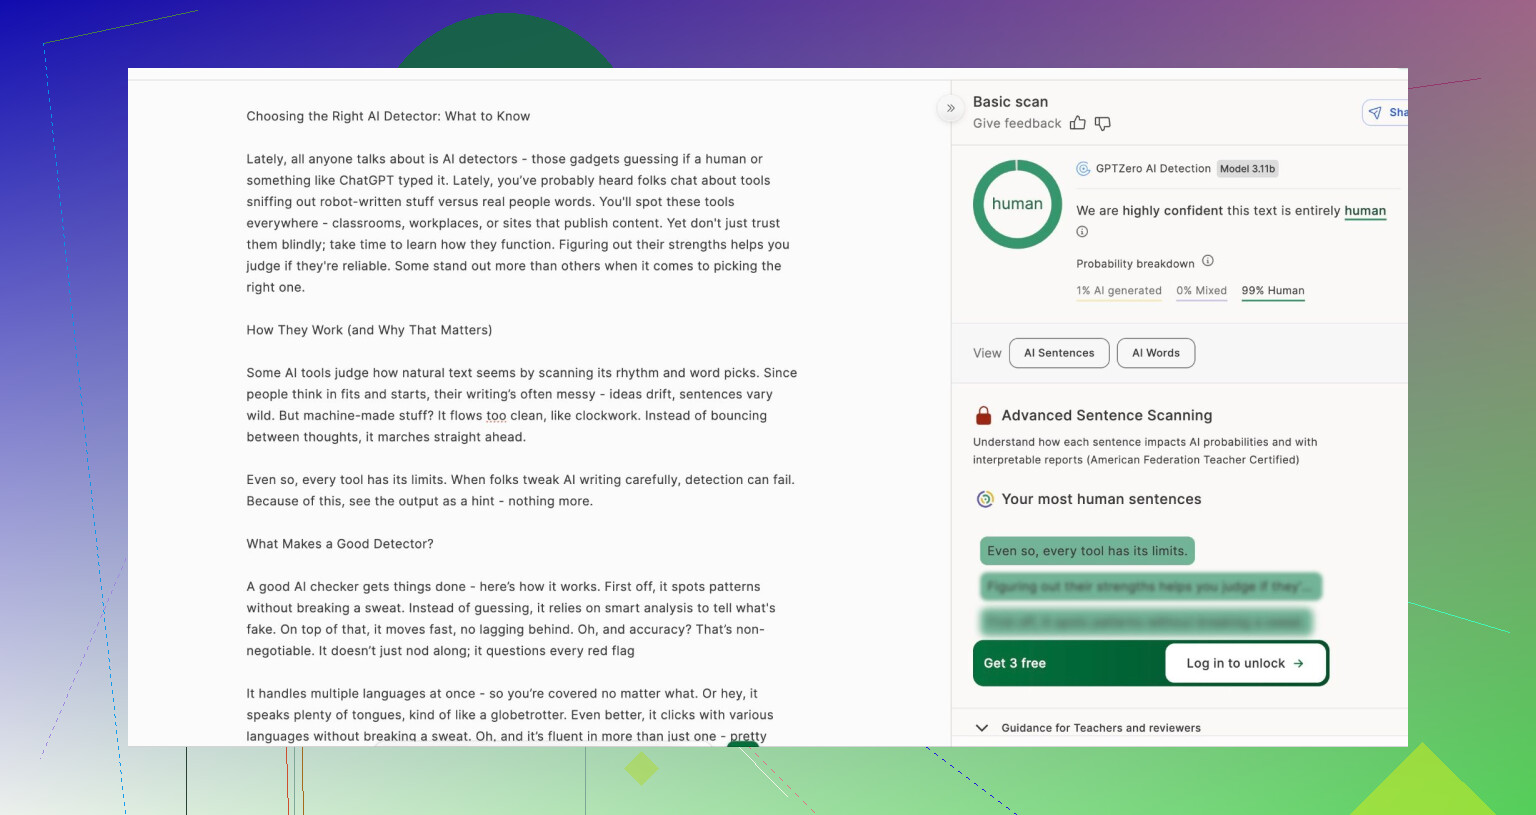Viewport: 1536px width, 815px height.
Task: Click the red lock icon
Action: point(983,416)
